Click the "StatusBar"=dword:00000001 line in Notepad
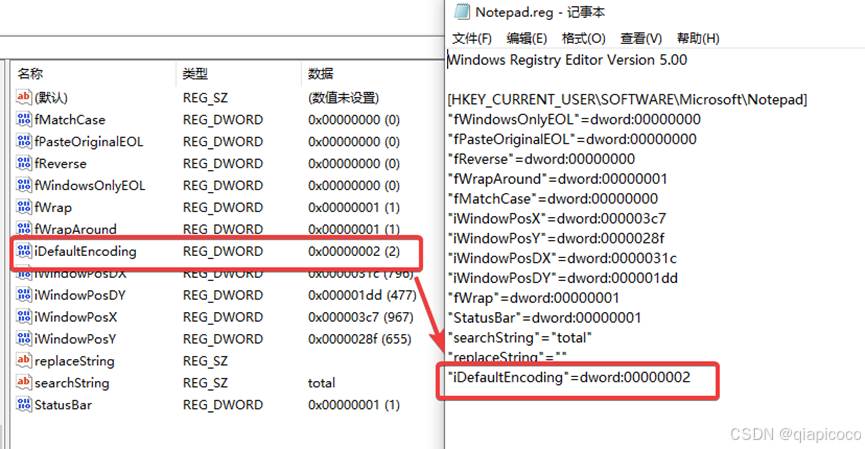This screenshot has height=449, width=865. [544, 318]
